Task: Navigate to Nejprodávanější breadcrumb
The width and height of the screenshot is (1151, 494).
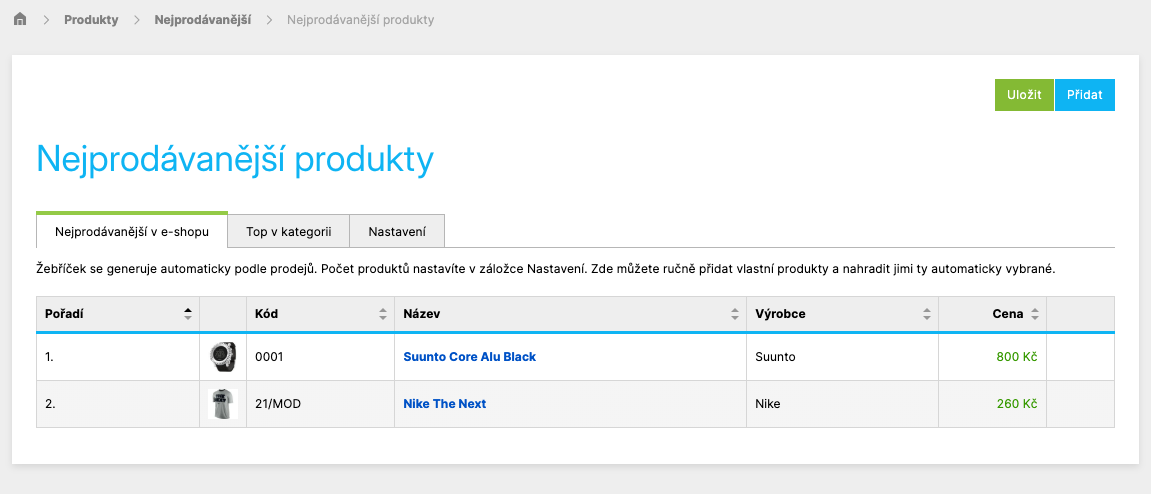Action: [x=203, y=20]
